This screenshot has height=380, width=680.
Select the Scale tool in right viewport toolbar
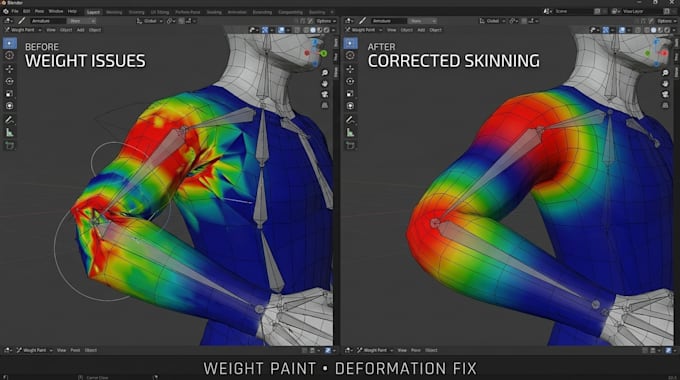350,94
